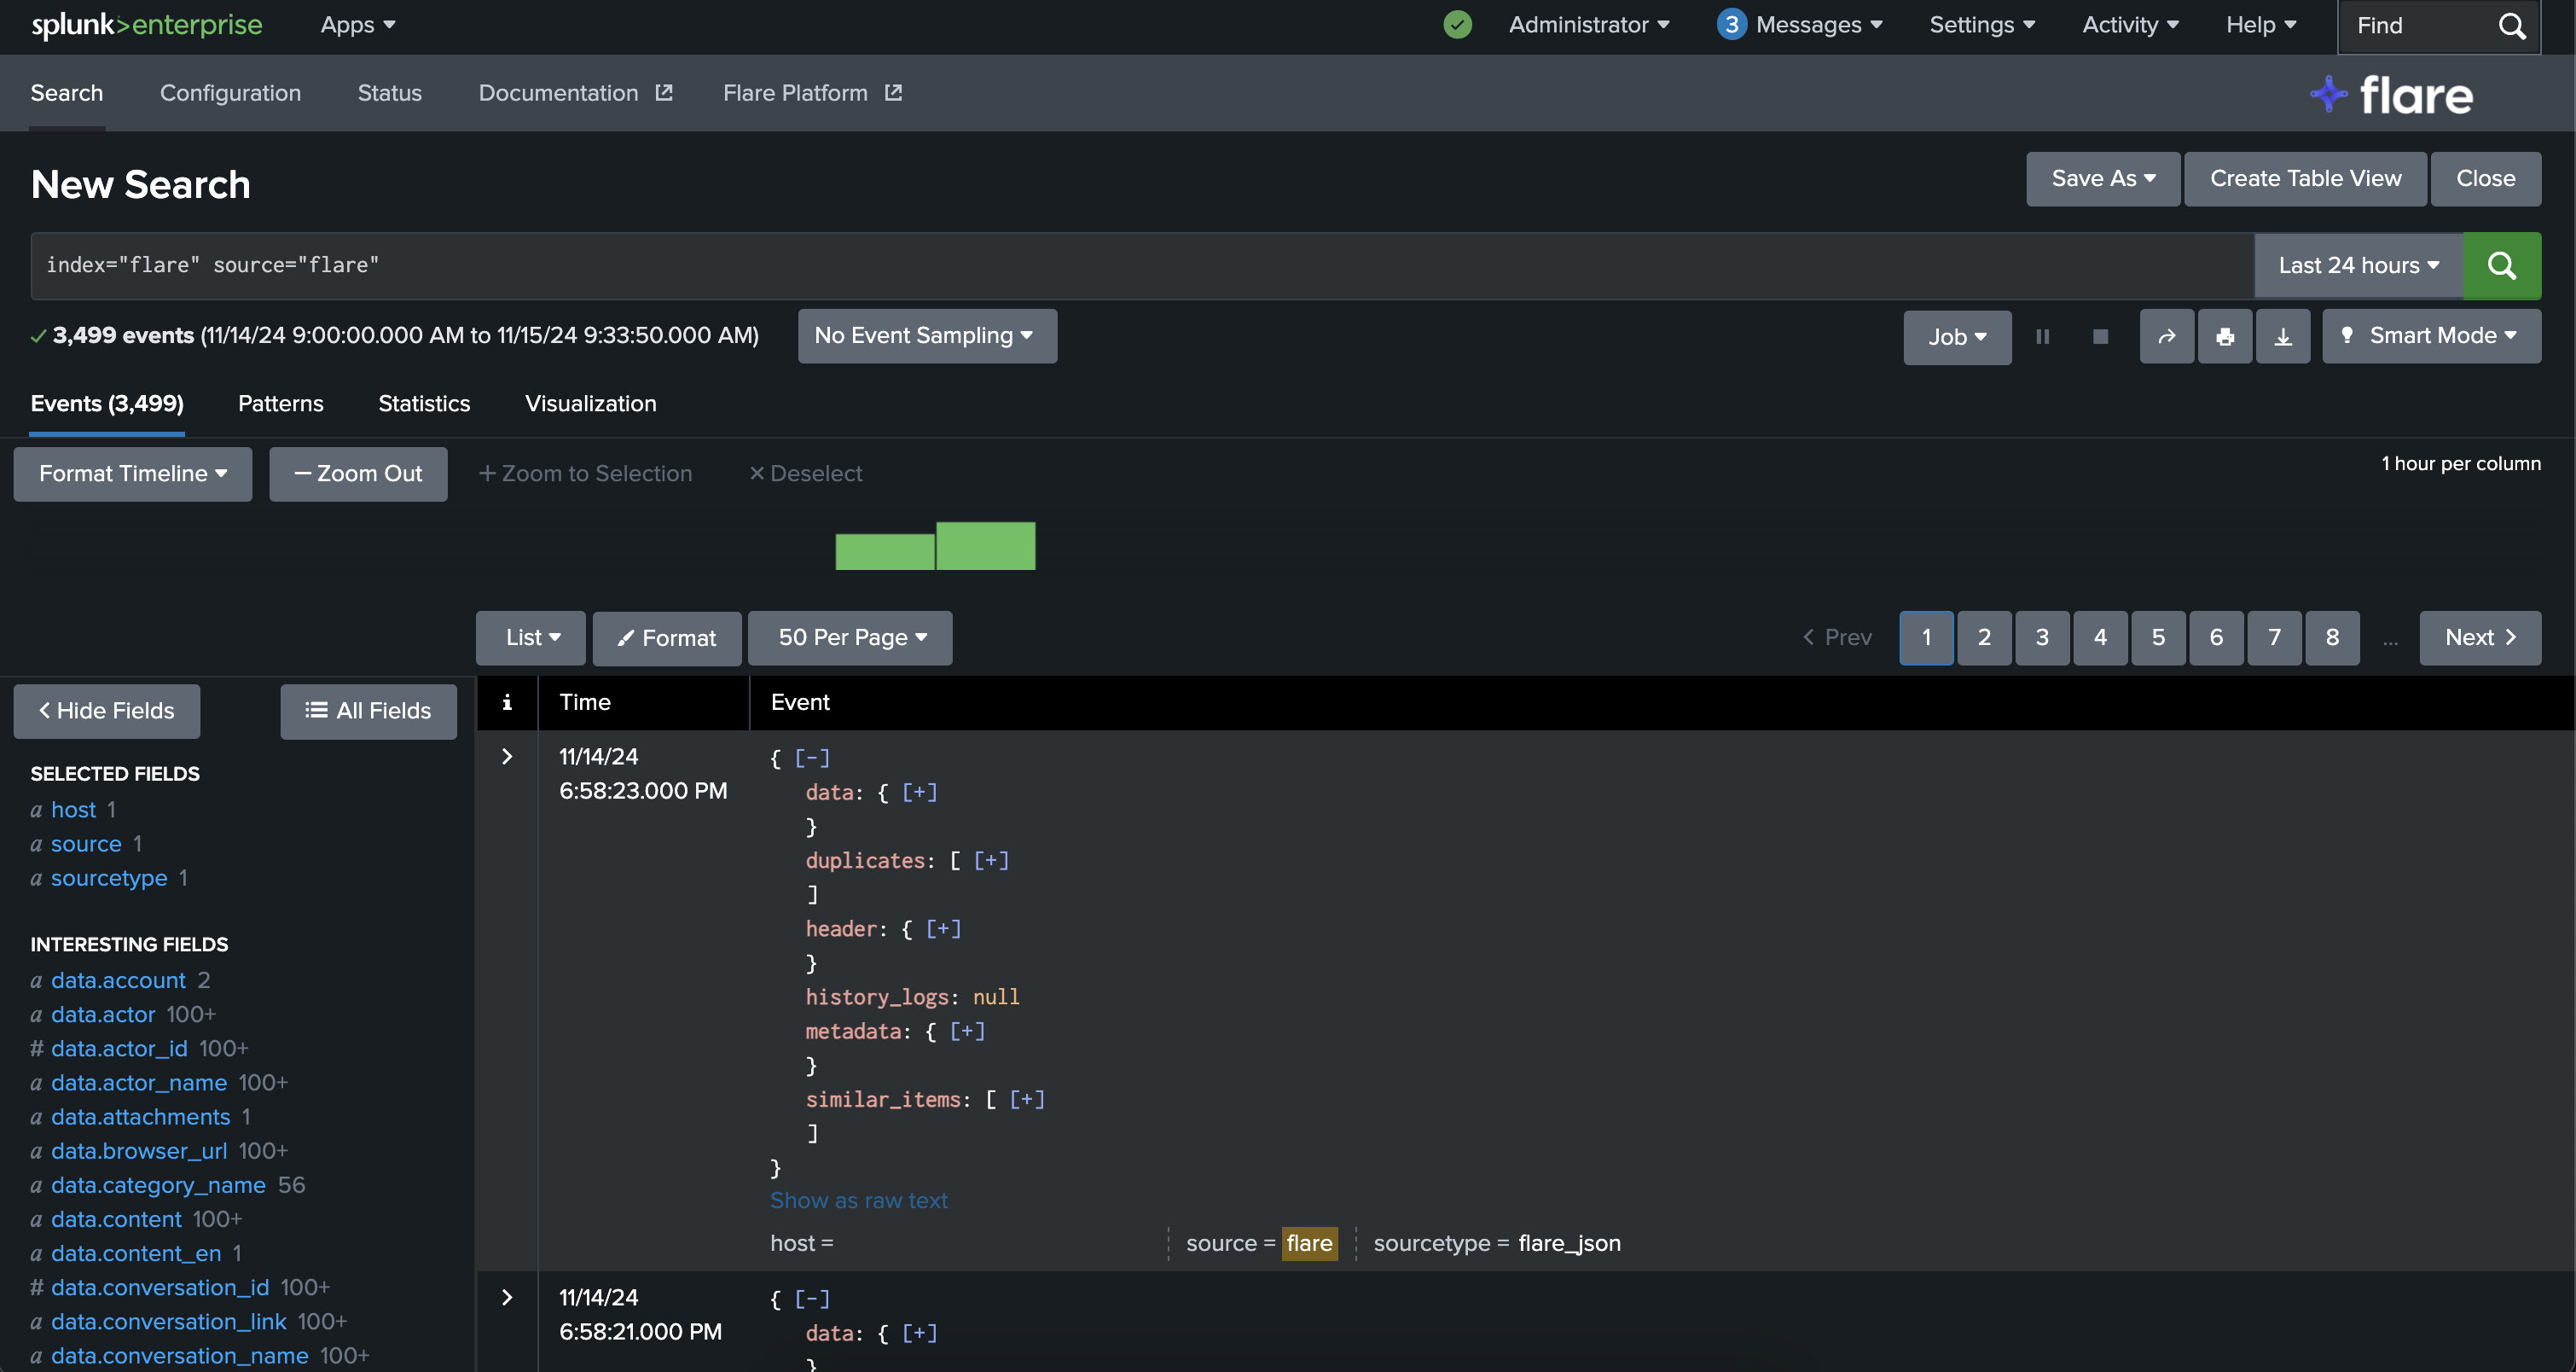Print the search results
The width and height of the screenshot is (2576, 1372).
[x=2224, y=337]
